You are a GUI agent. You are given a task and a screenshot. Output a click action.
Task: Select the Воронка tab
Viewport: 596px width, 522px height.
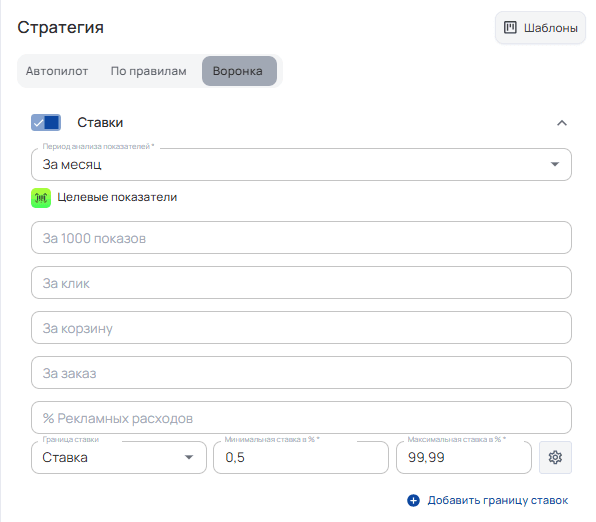click(x=239, y=71)
